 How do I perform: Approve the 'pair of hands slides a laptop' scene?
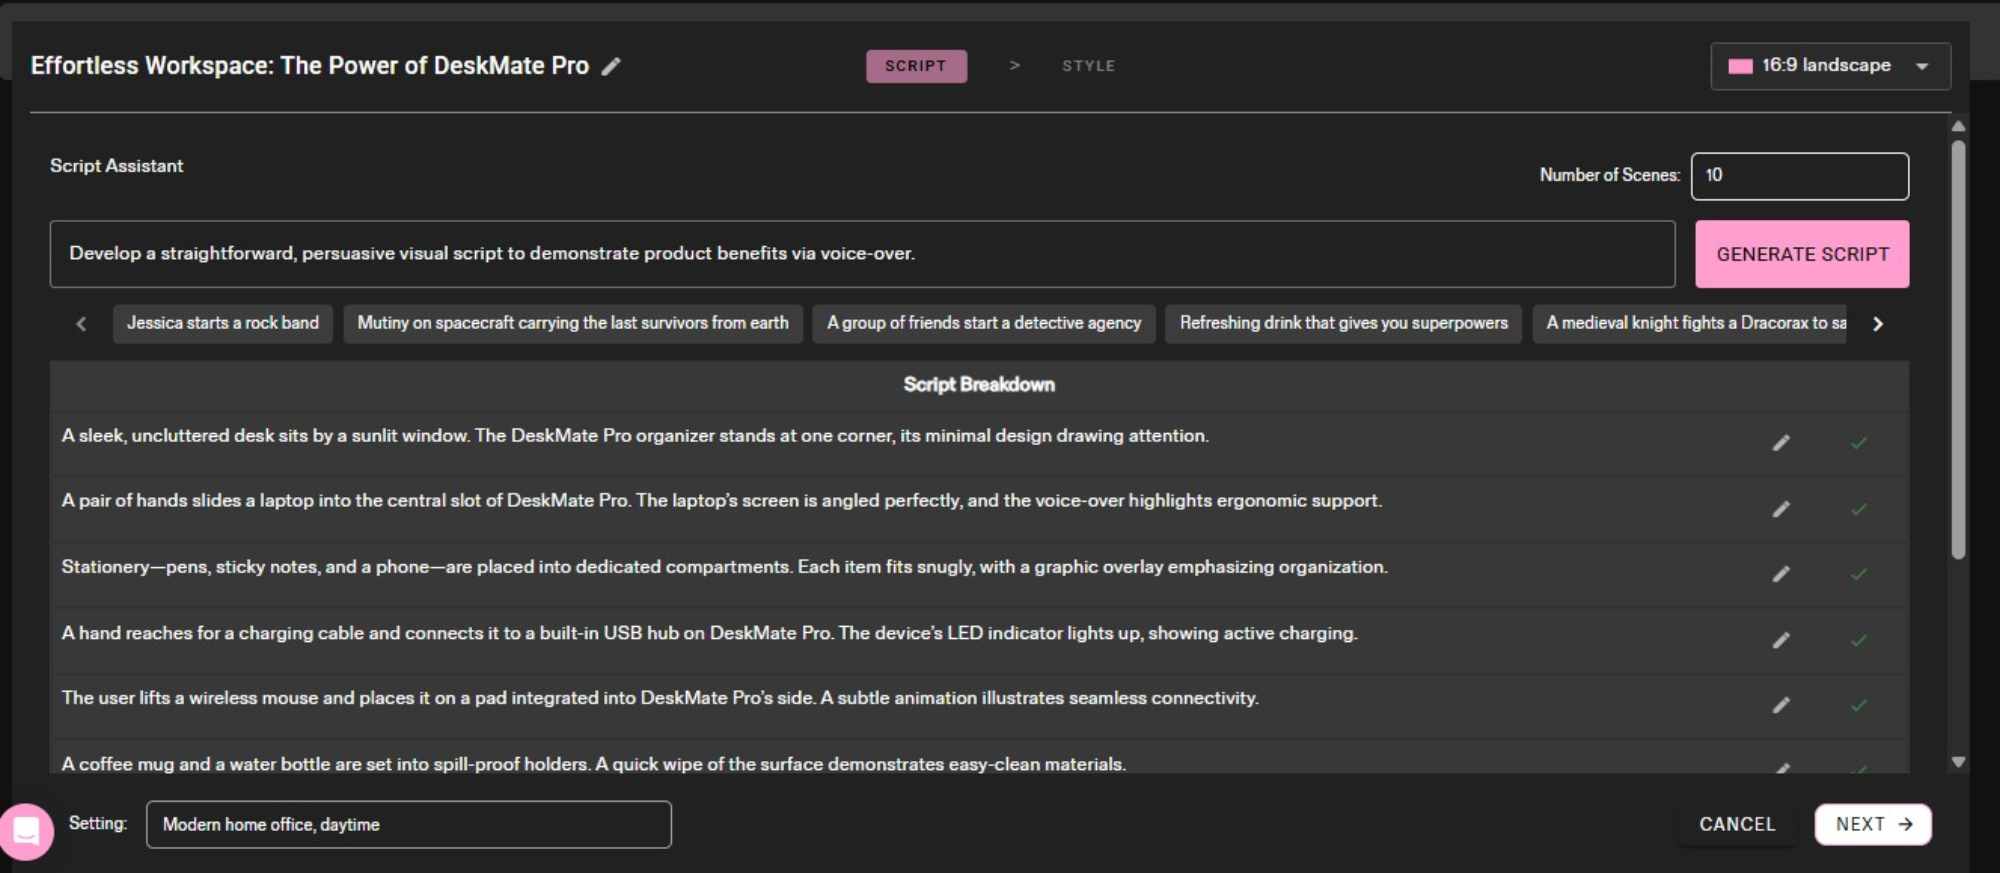[1859, 509]
